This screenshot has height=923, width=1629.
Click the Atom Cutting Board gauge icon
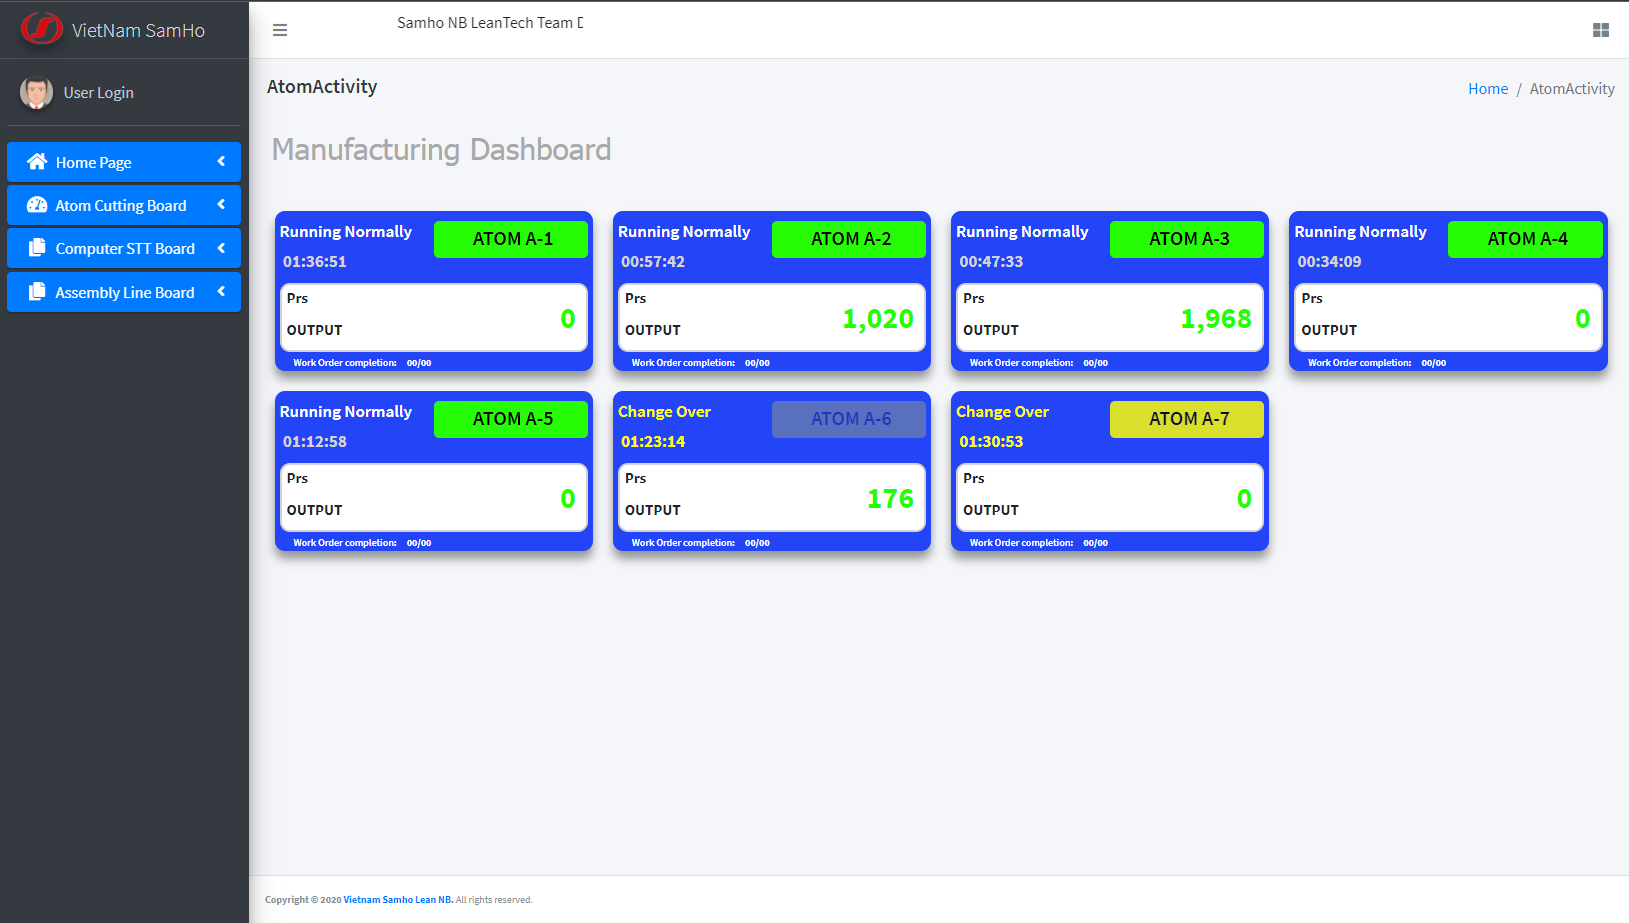(x=37, y=205)
